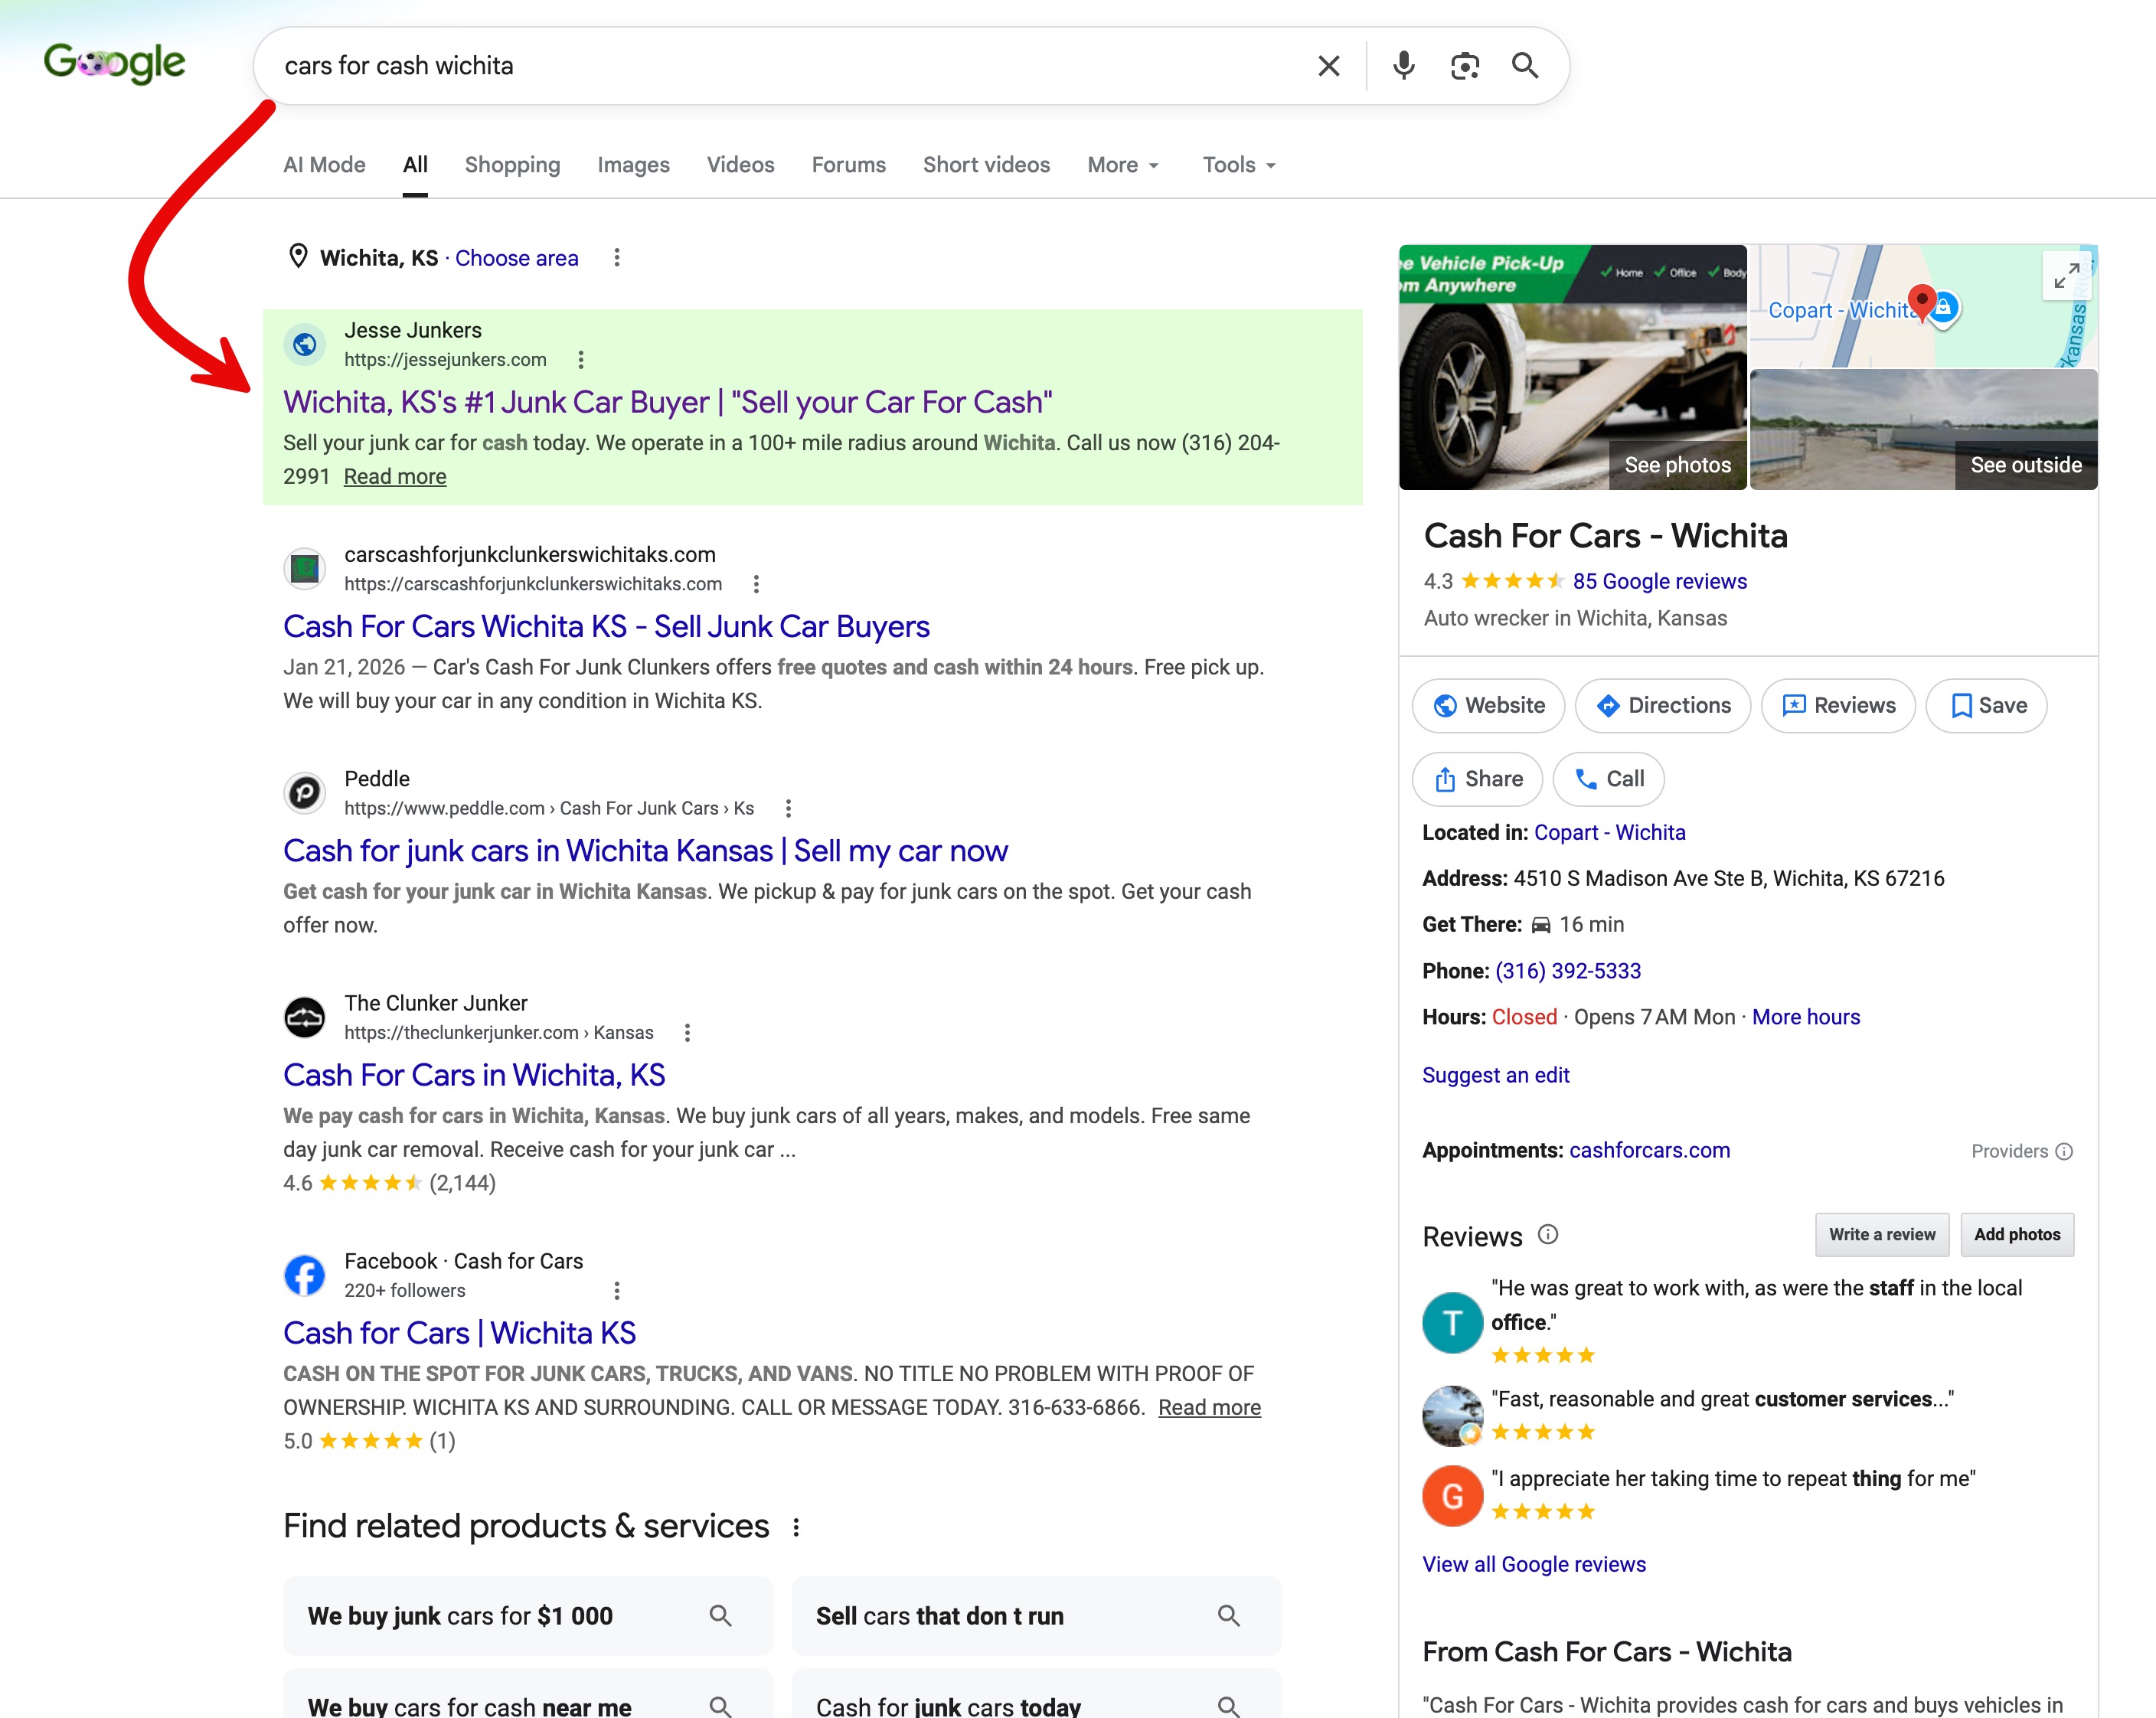Click the carscashforjunkclunkerswichitaks favicon

click(x=304, y=569)
